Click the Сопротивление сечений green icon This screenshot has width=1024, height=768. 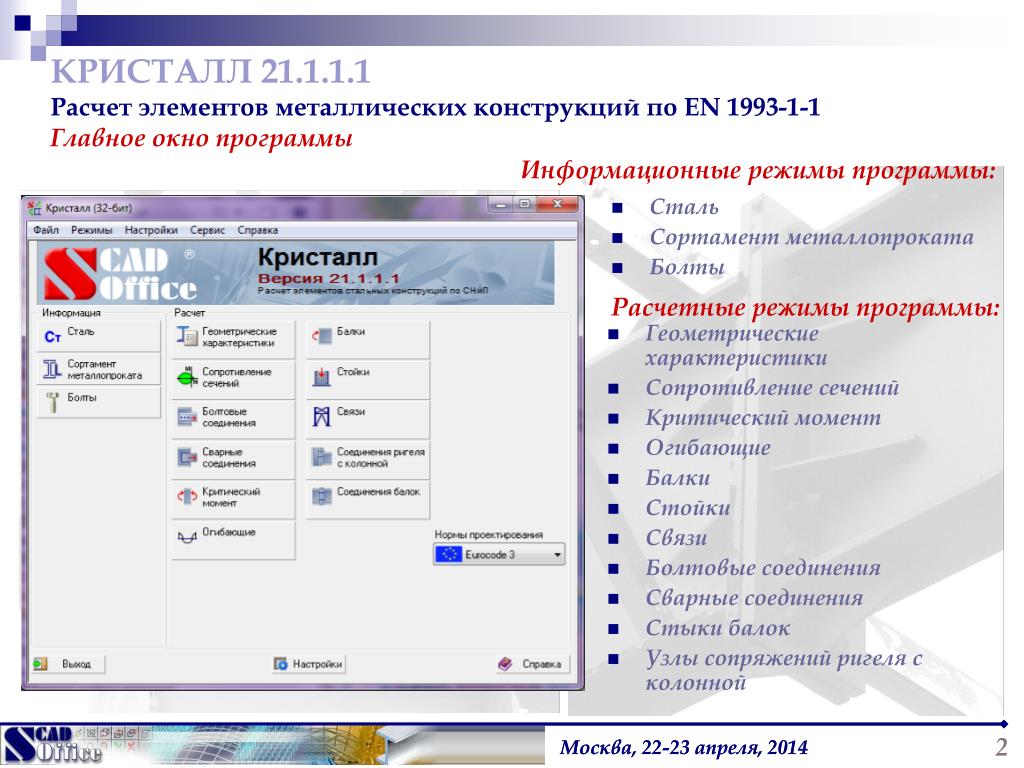point(187,377)
